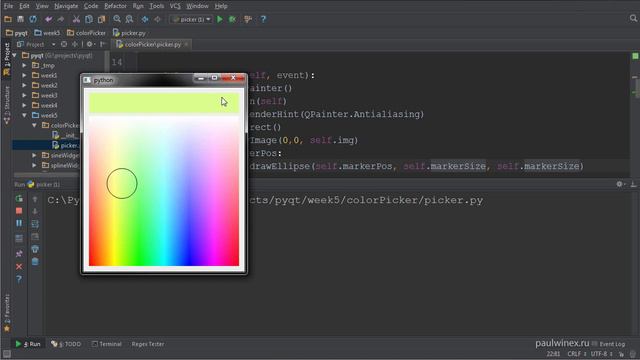This screenshot has height=360, width=640.
Task: Expand the week1 folder
Action: pos(24,76)
